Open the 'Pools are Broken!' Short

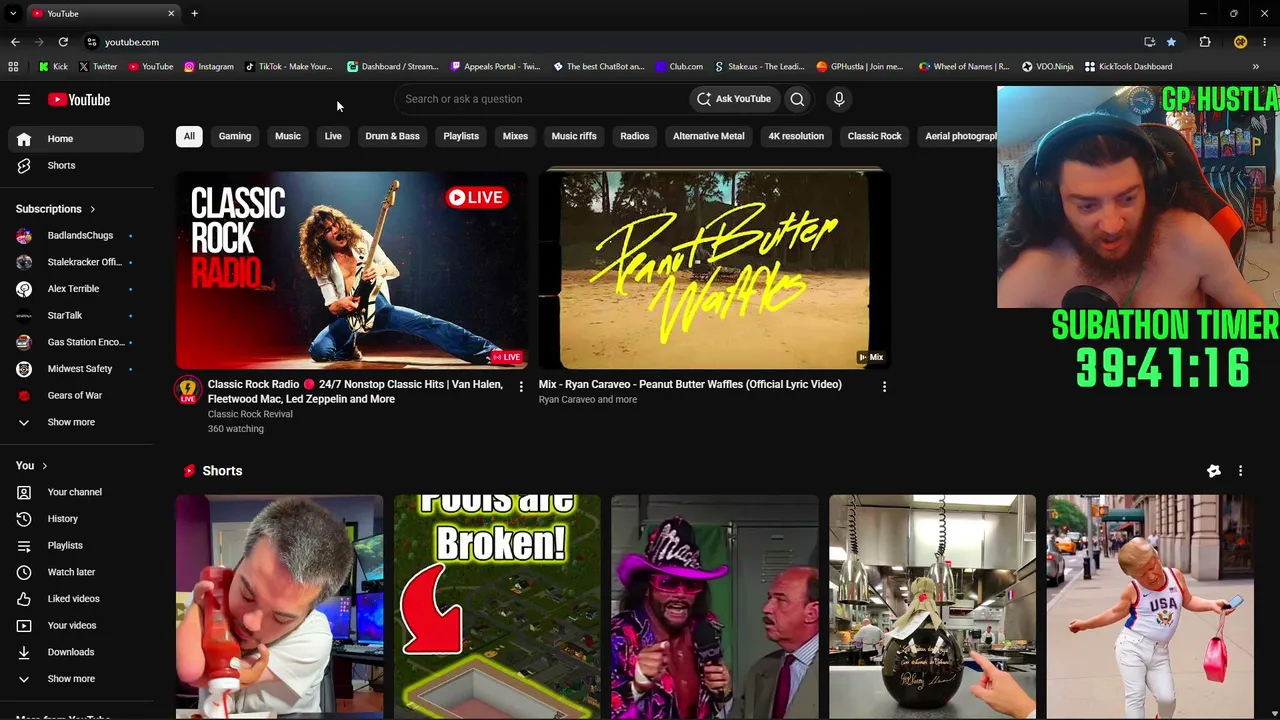click(x=497, y=606)
